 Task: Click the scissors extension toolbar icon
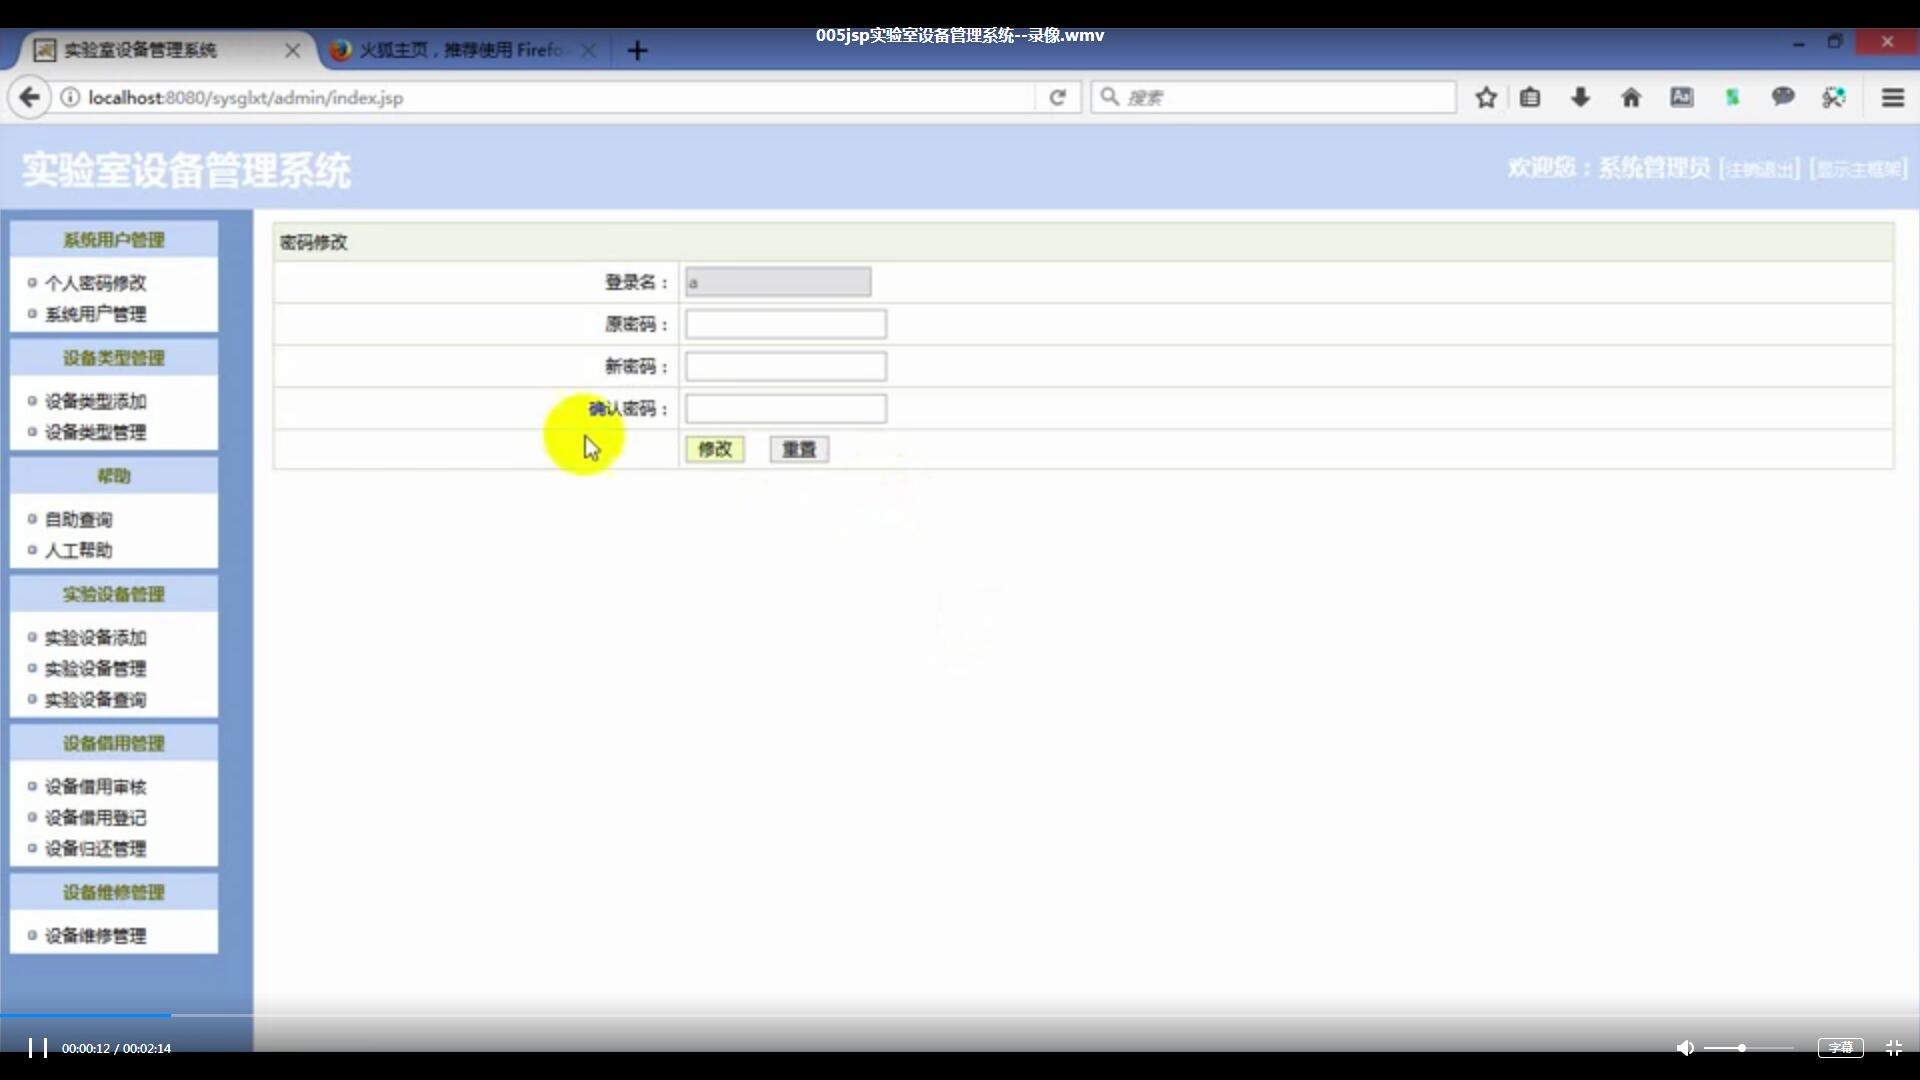coord(1833,97)
